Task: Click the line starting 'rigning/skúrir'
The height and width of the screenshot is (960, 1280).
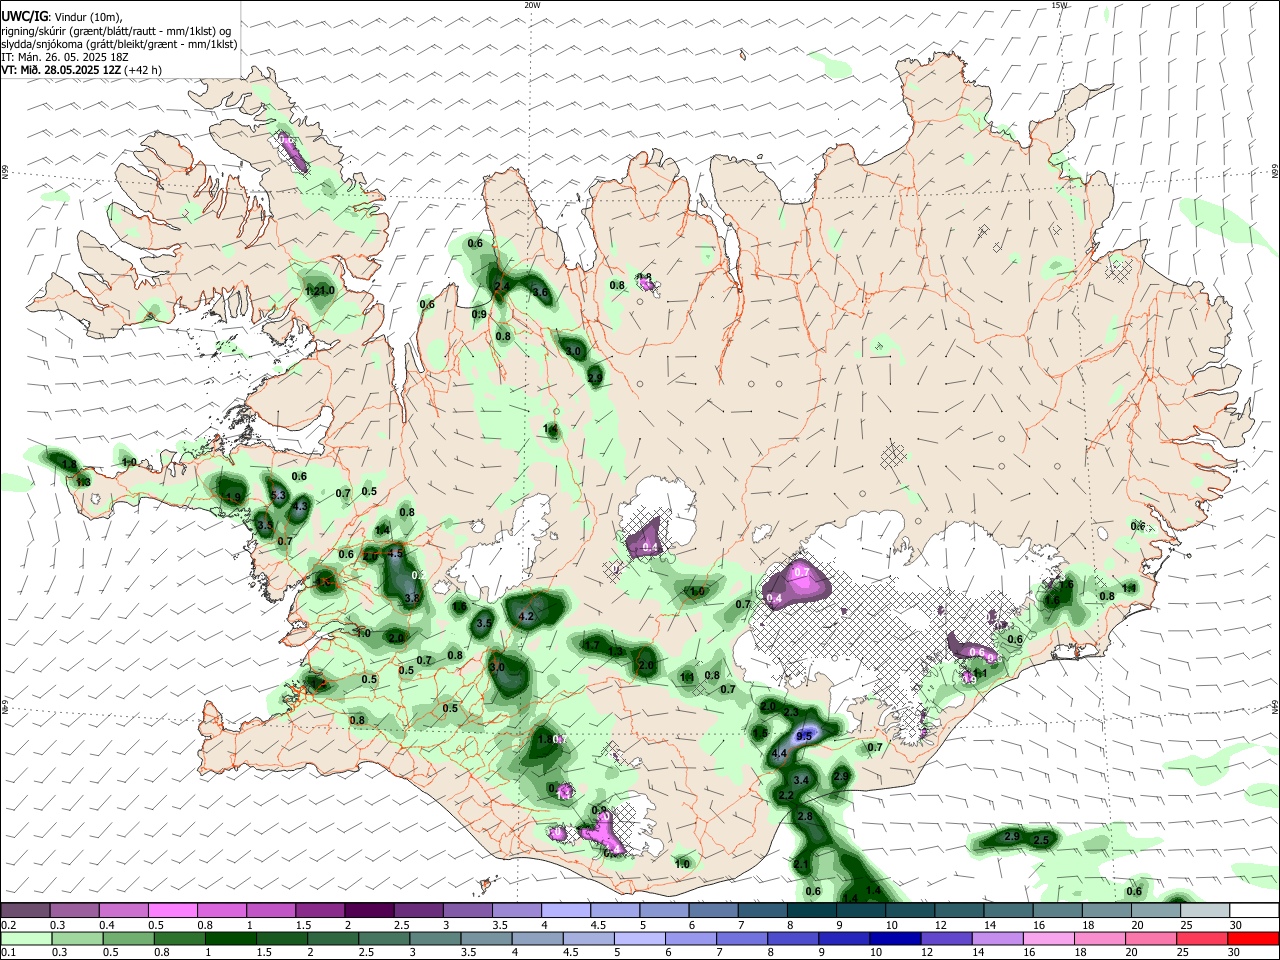Action: (x=116, y=31)
